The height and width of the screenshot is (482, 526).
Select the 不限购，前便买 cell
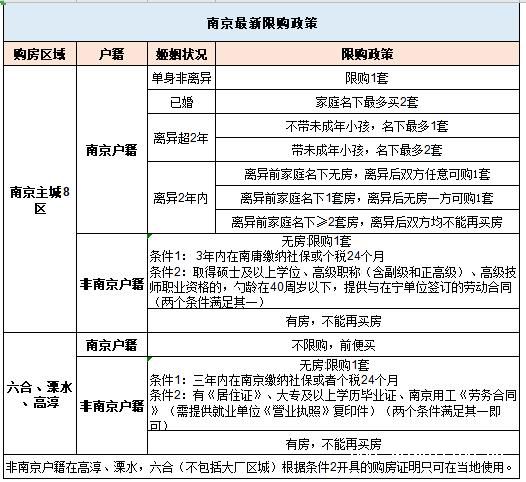(333, 345)
